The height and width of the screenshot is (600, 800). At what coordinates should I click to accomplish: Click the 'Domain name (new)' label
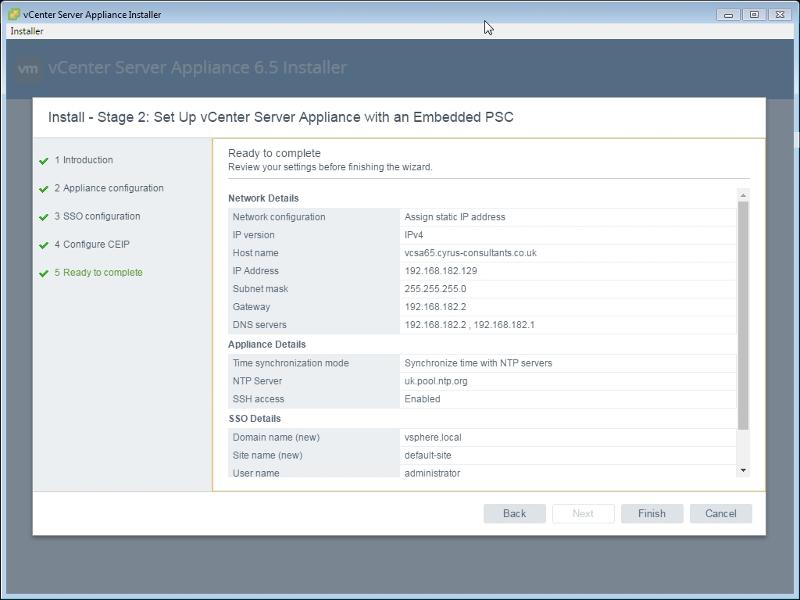click(x=276, y=437)
